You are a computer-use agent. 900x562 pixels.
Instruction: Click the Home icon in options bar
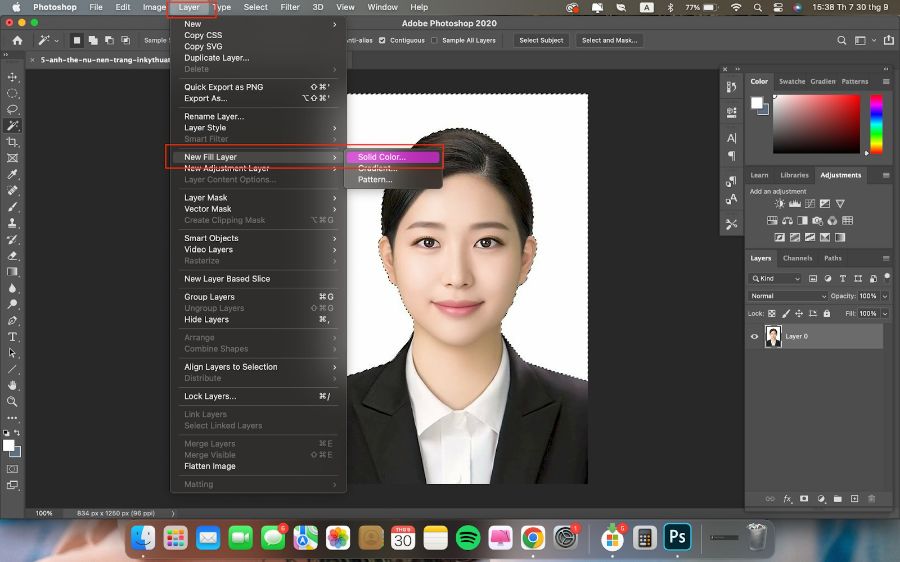[18, 40]
